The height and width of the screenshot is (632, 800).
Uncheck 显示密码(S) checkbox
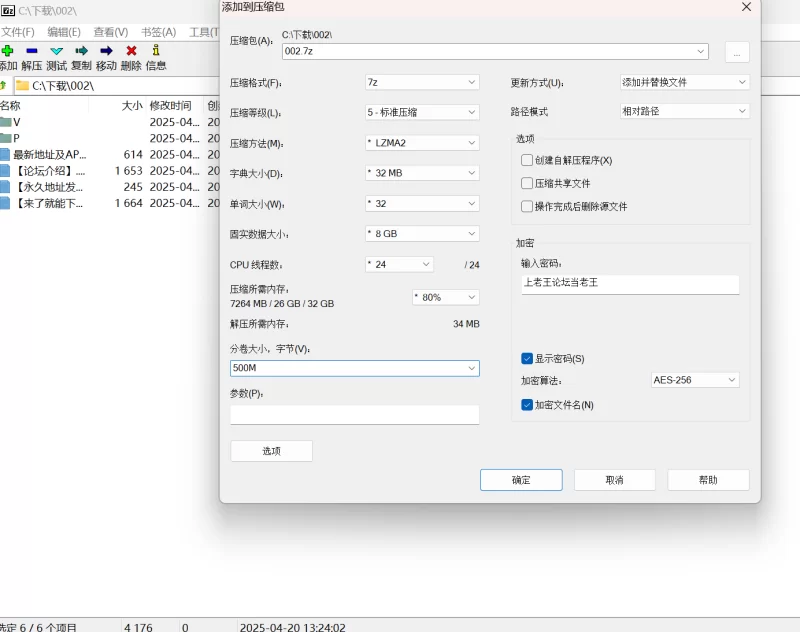pos(527,359)
